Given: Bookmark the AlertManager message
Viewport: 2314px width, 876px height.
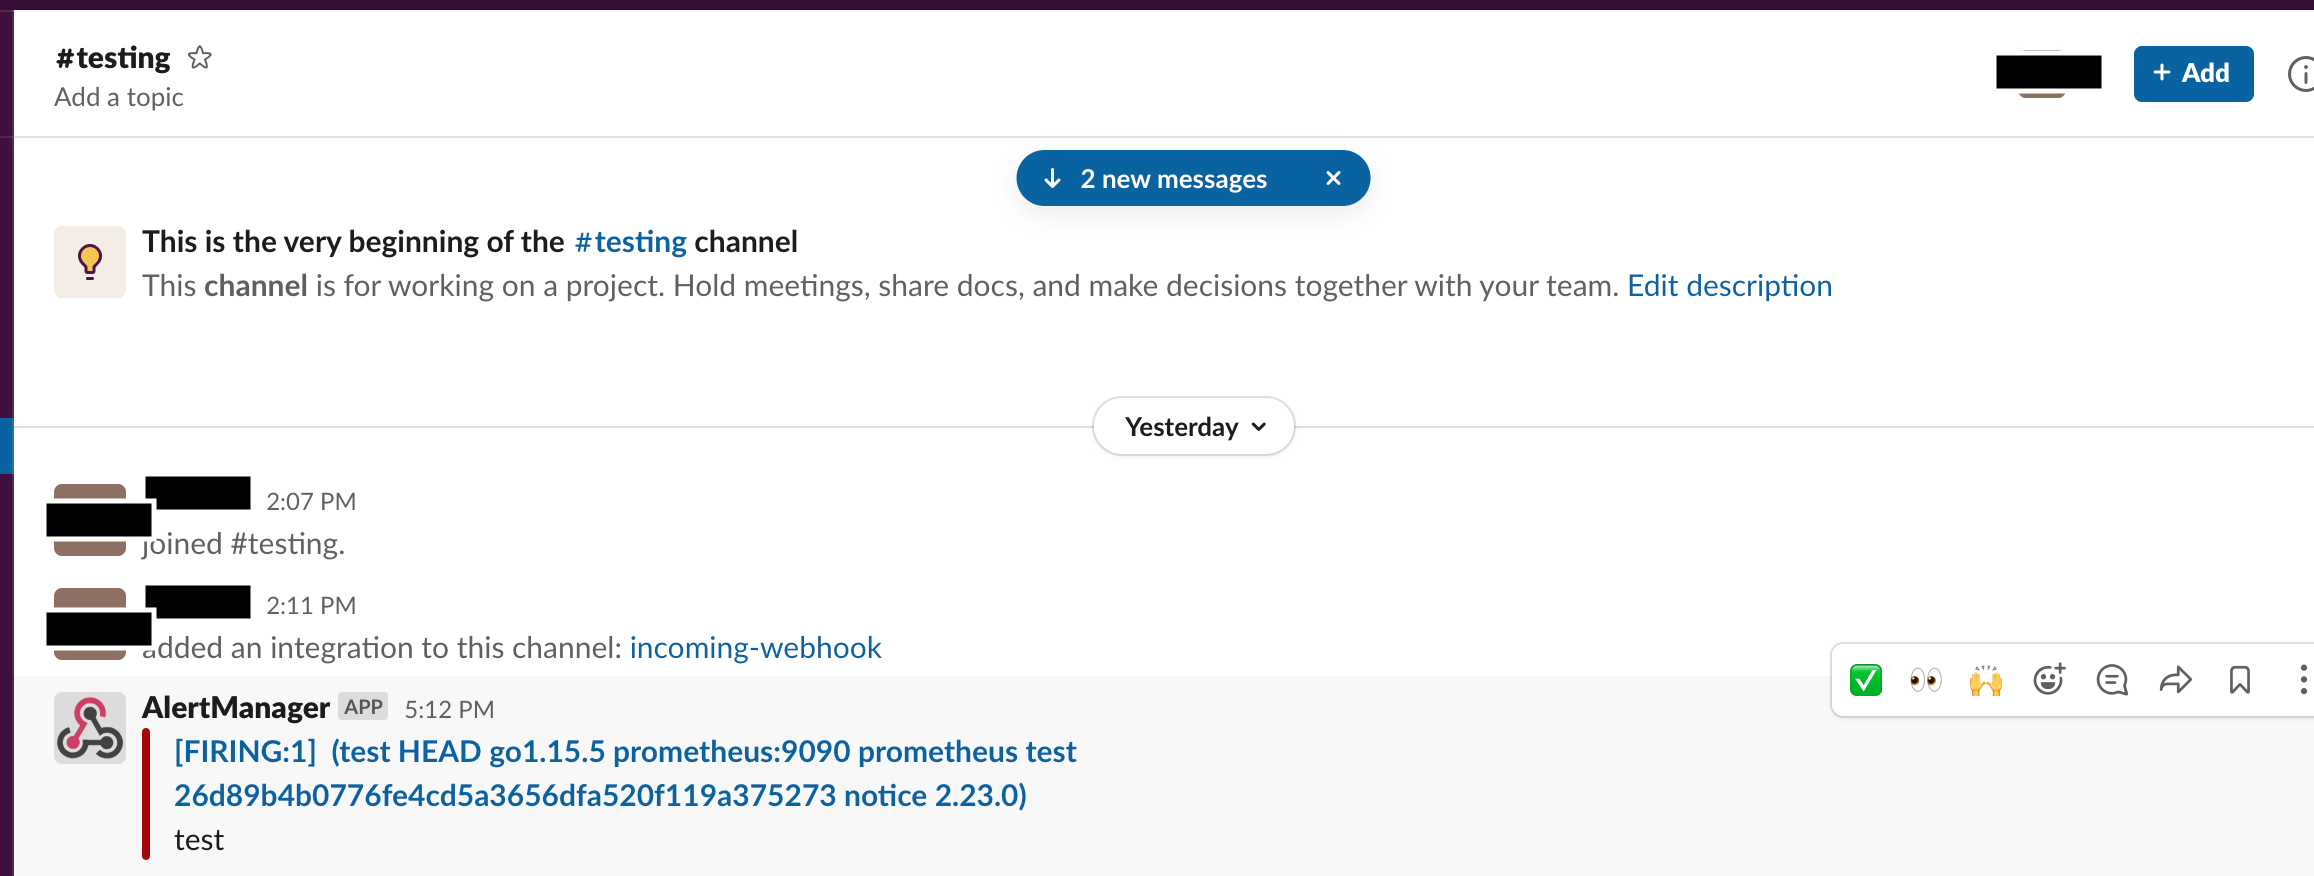Looking at the screenshot, I should (2240, 680).
